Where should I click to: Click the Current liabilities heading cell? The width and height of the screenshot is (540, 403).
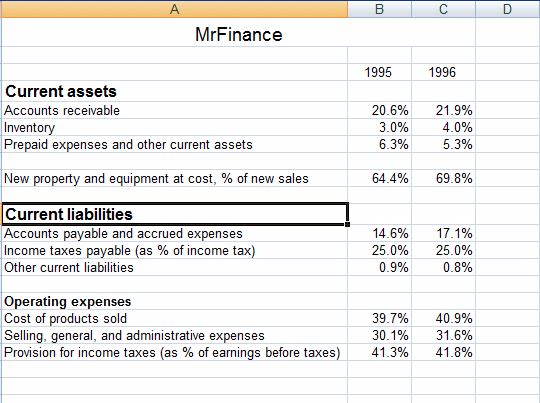click(175, 214)
